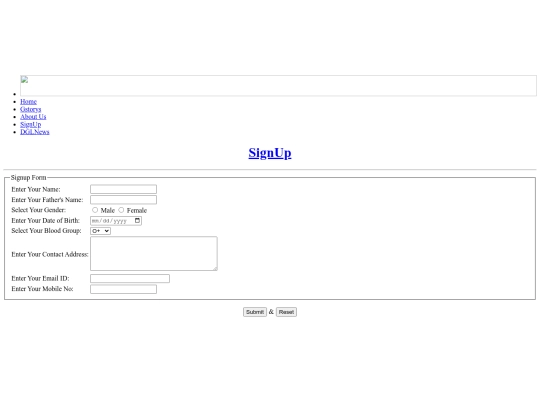The height and width of the screenshot is (405, 540).
Task: Click the 'Select Your Gender:' label
Action: pyautogui.click(x=39, y=210)
